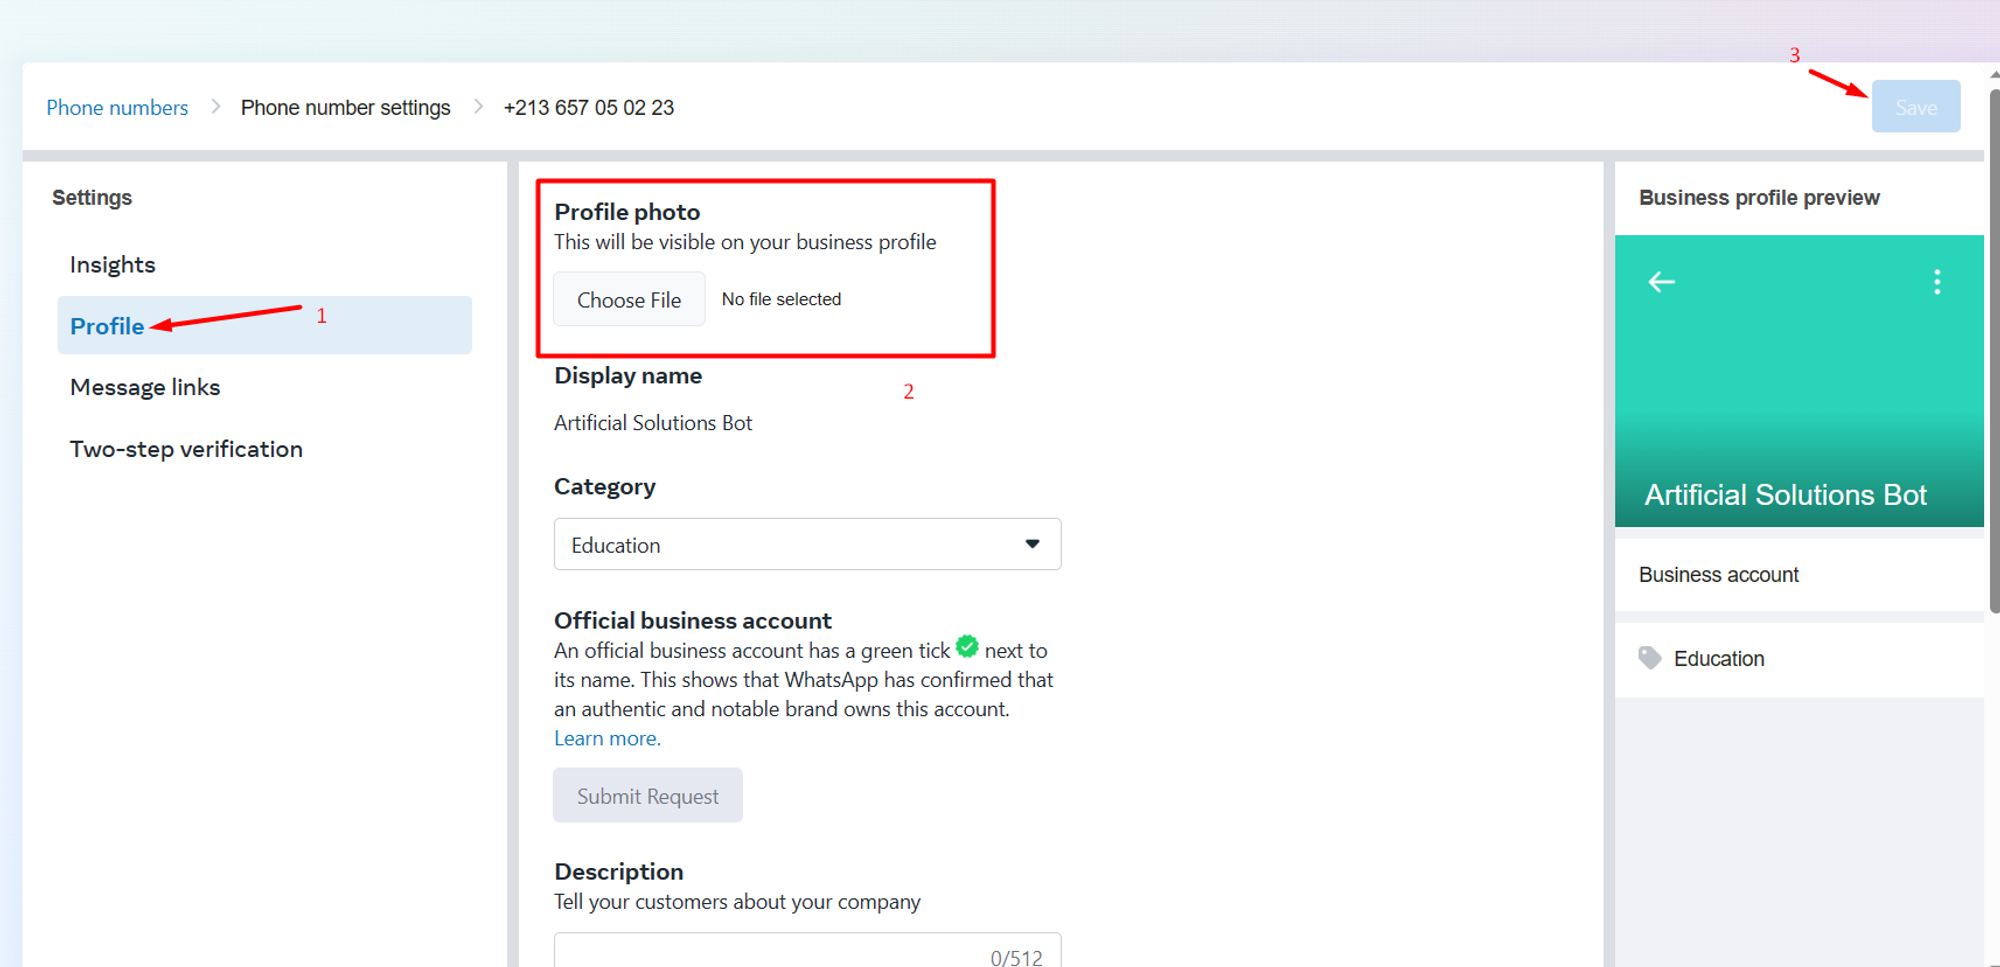The height and width of the screenshot is (967, 2000).
Task: Click Phone number settings breadcrumb
Action: pyautogui.click(x=345, y=108)
